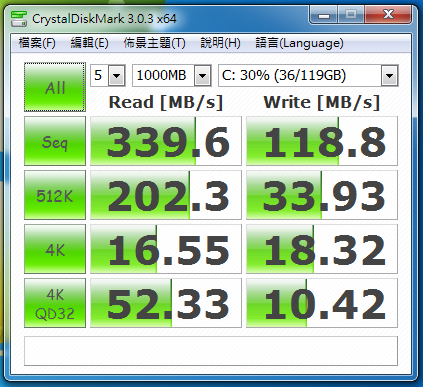Select the 512K write result 33.93
Screen dimensions: 423x387
click(x=322, y=195)
